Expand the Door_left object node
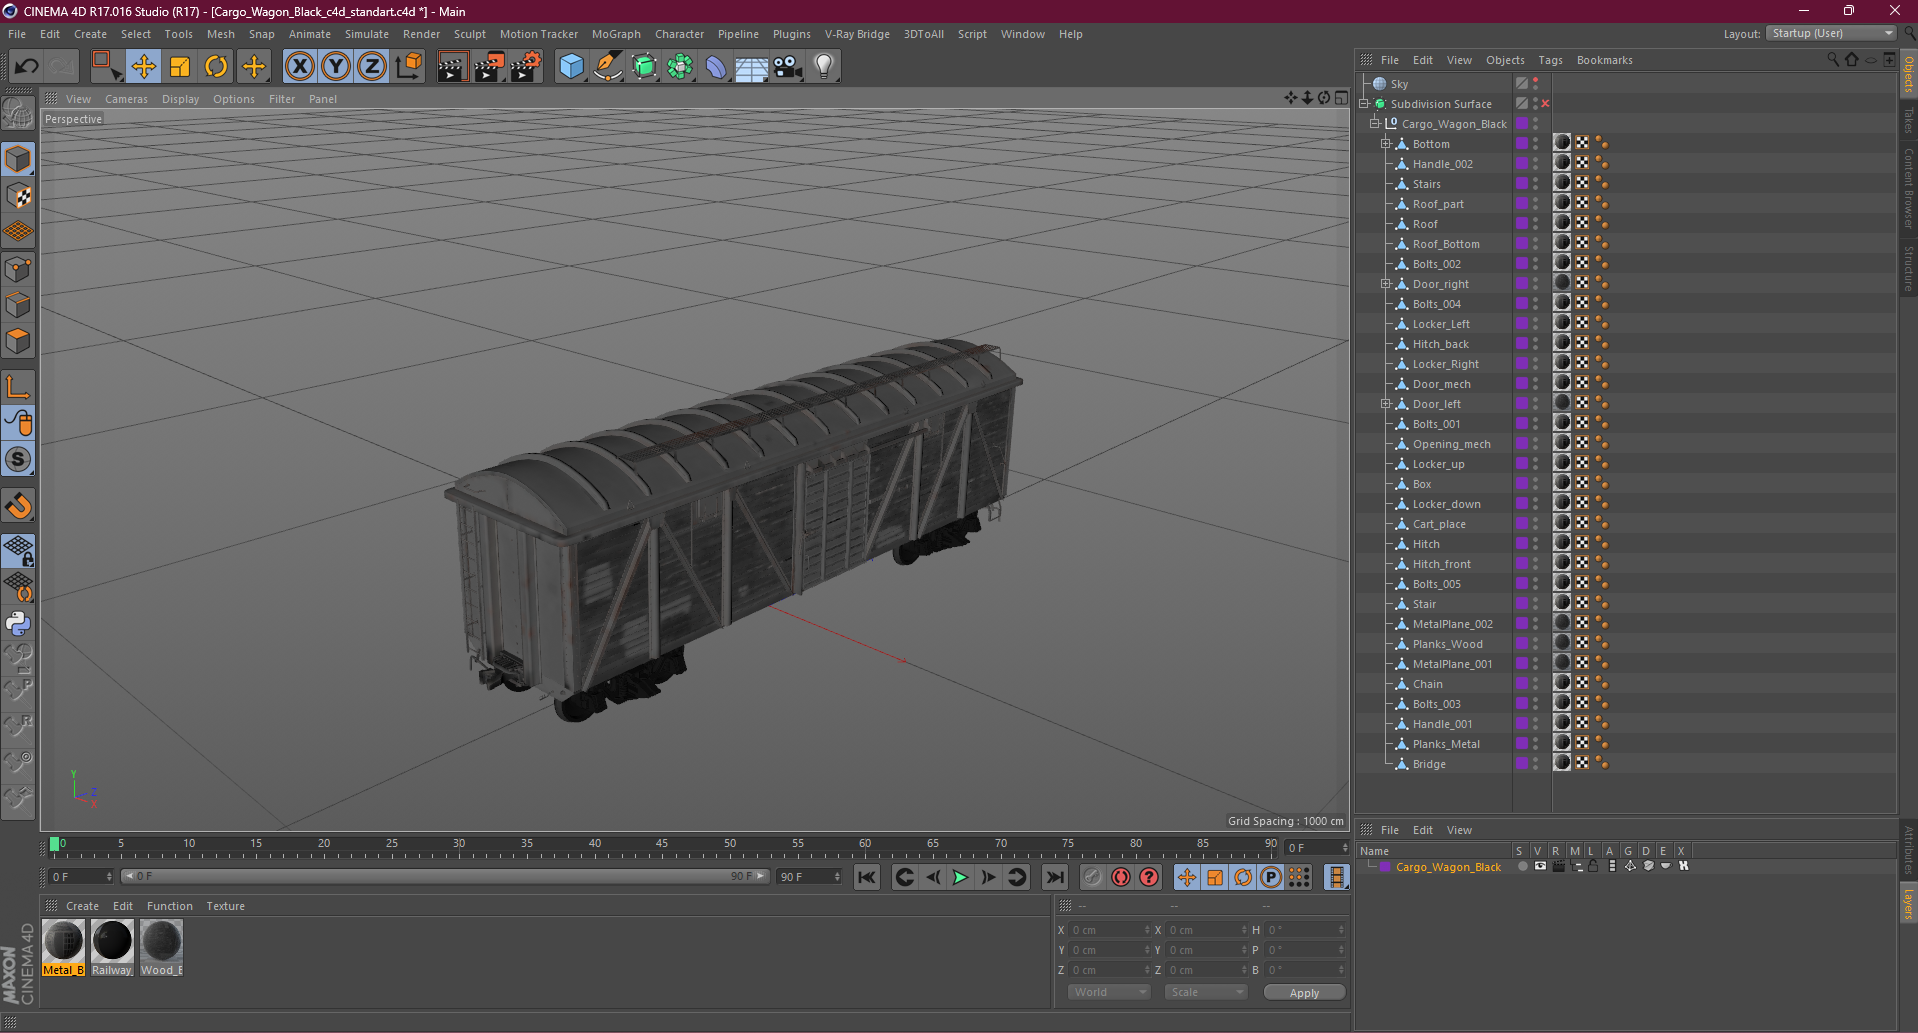This screenshot has height=1033, width=1918. (x=1386, y=403)
